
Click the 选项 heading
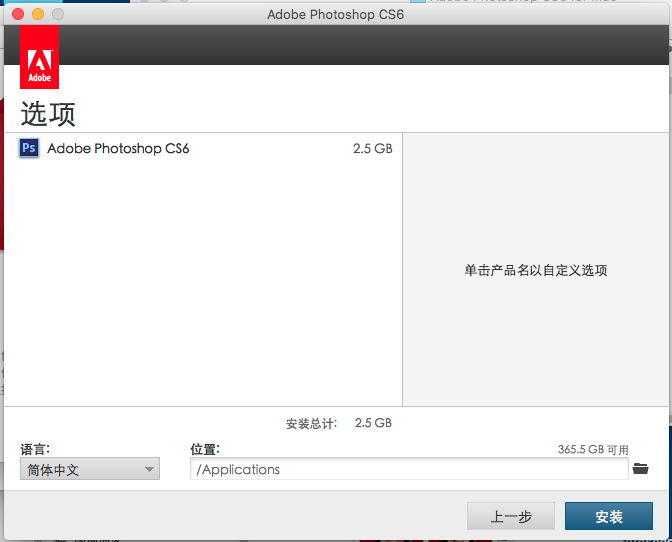pos(48,114)
